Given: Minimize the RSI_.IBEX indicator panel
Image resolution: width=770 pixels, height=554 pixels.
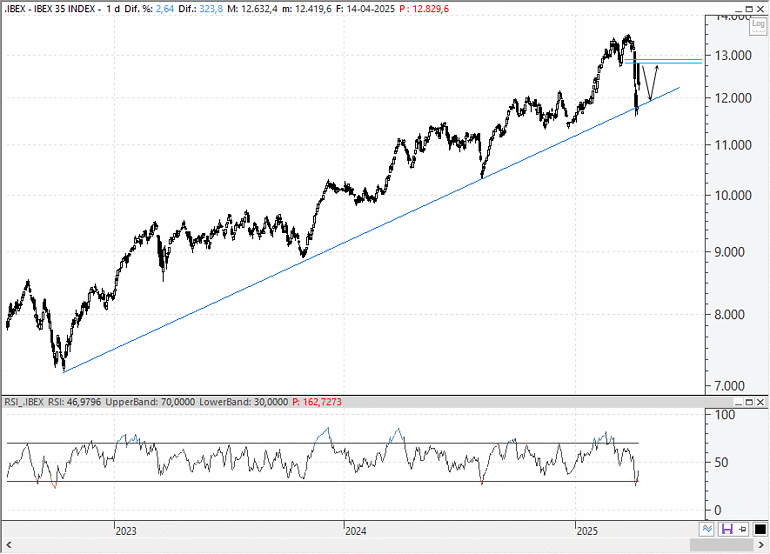Looking at the screenshot, I should point(739,402).
